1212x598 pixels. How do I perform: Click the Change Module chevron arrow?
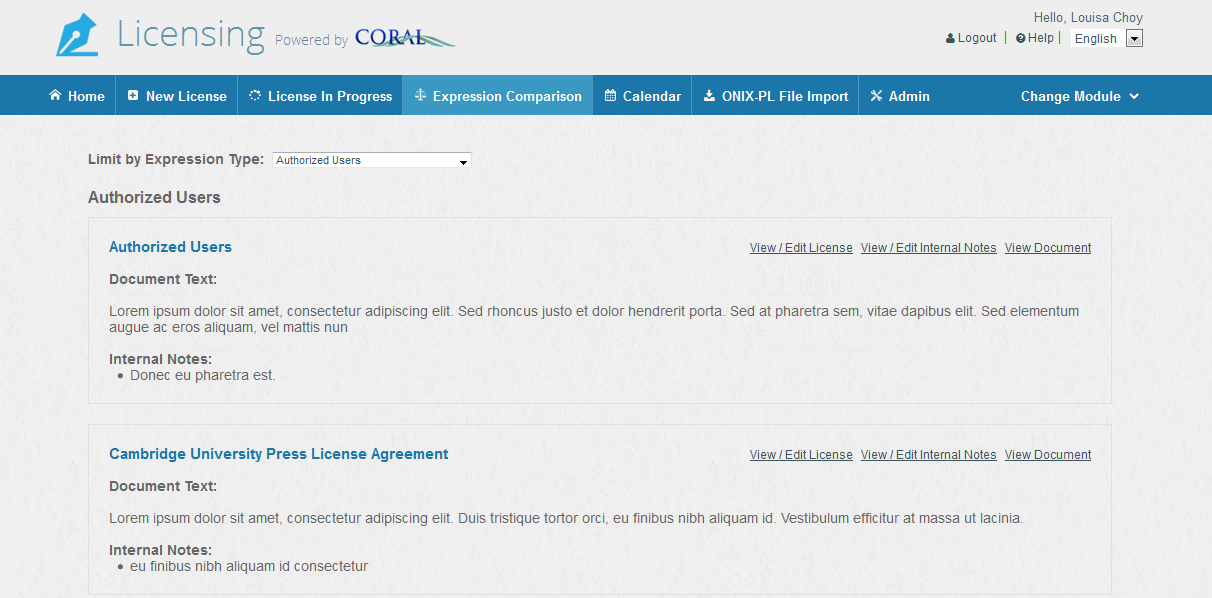(1134, 96)
